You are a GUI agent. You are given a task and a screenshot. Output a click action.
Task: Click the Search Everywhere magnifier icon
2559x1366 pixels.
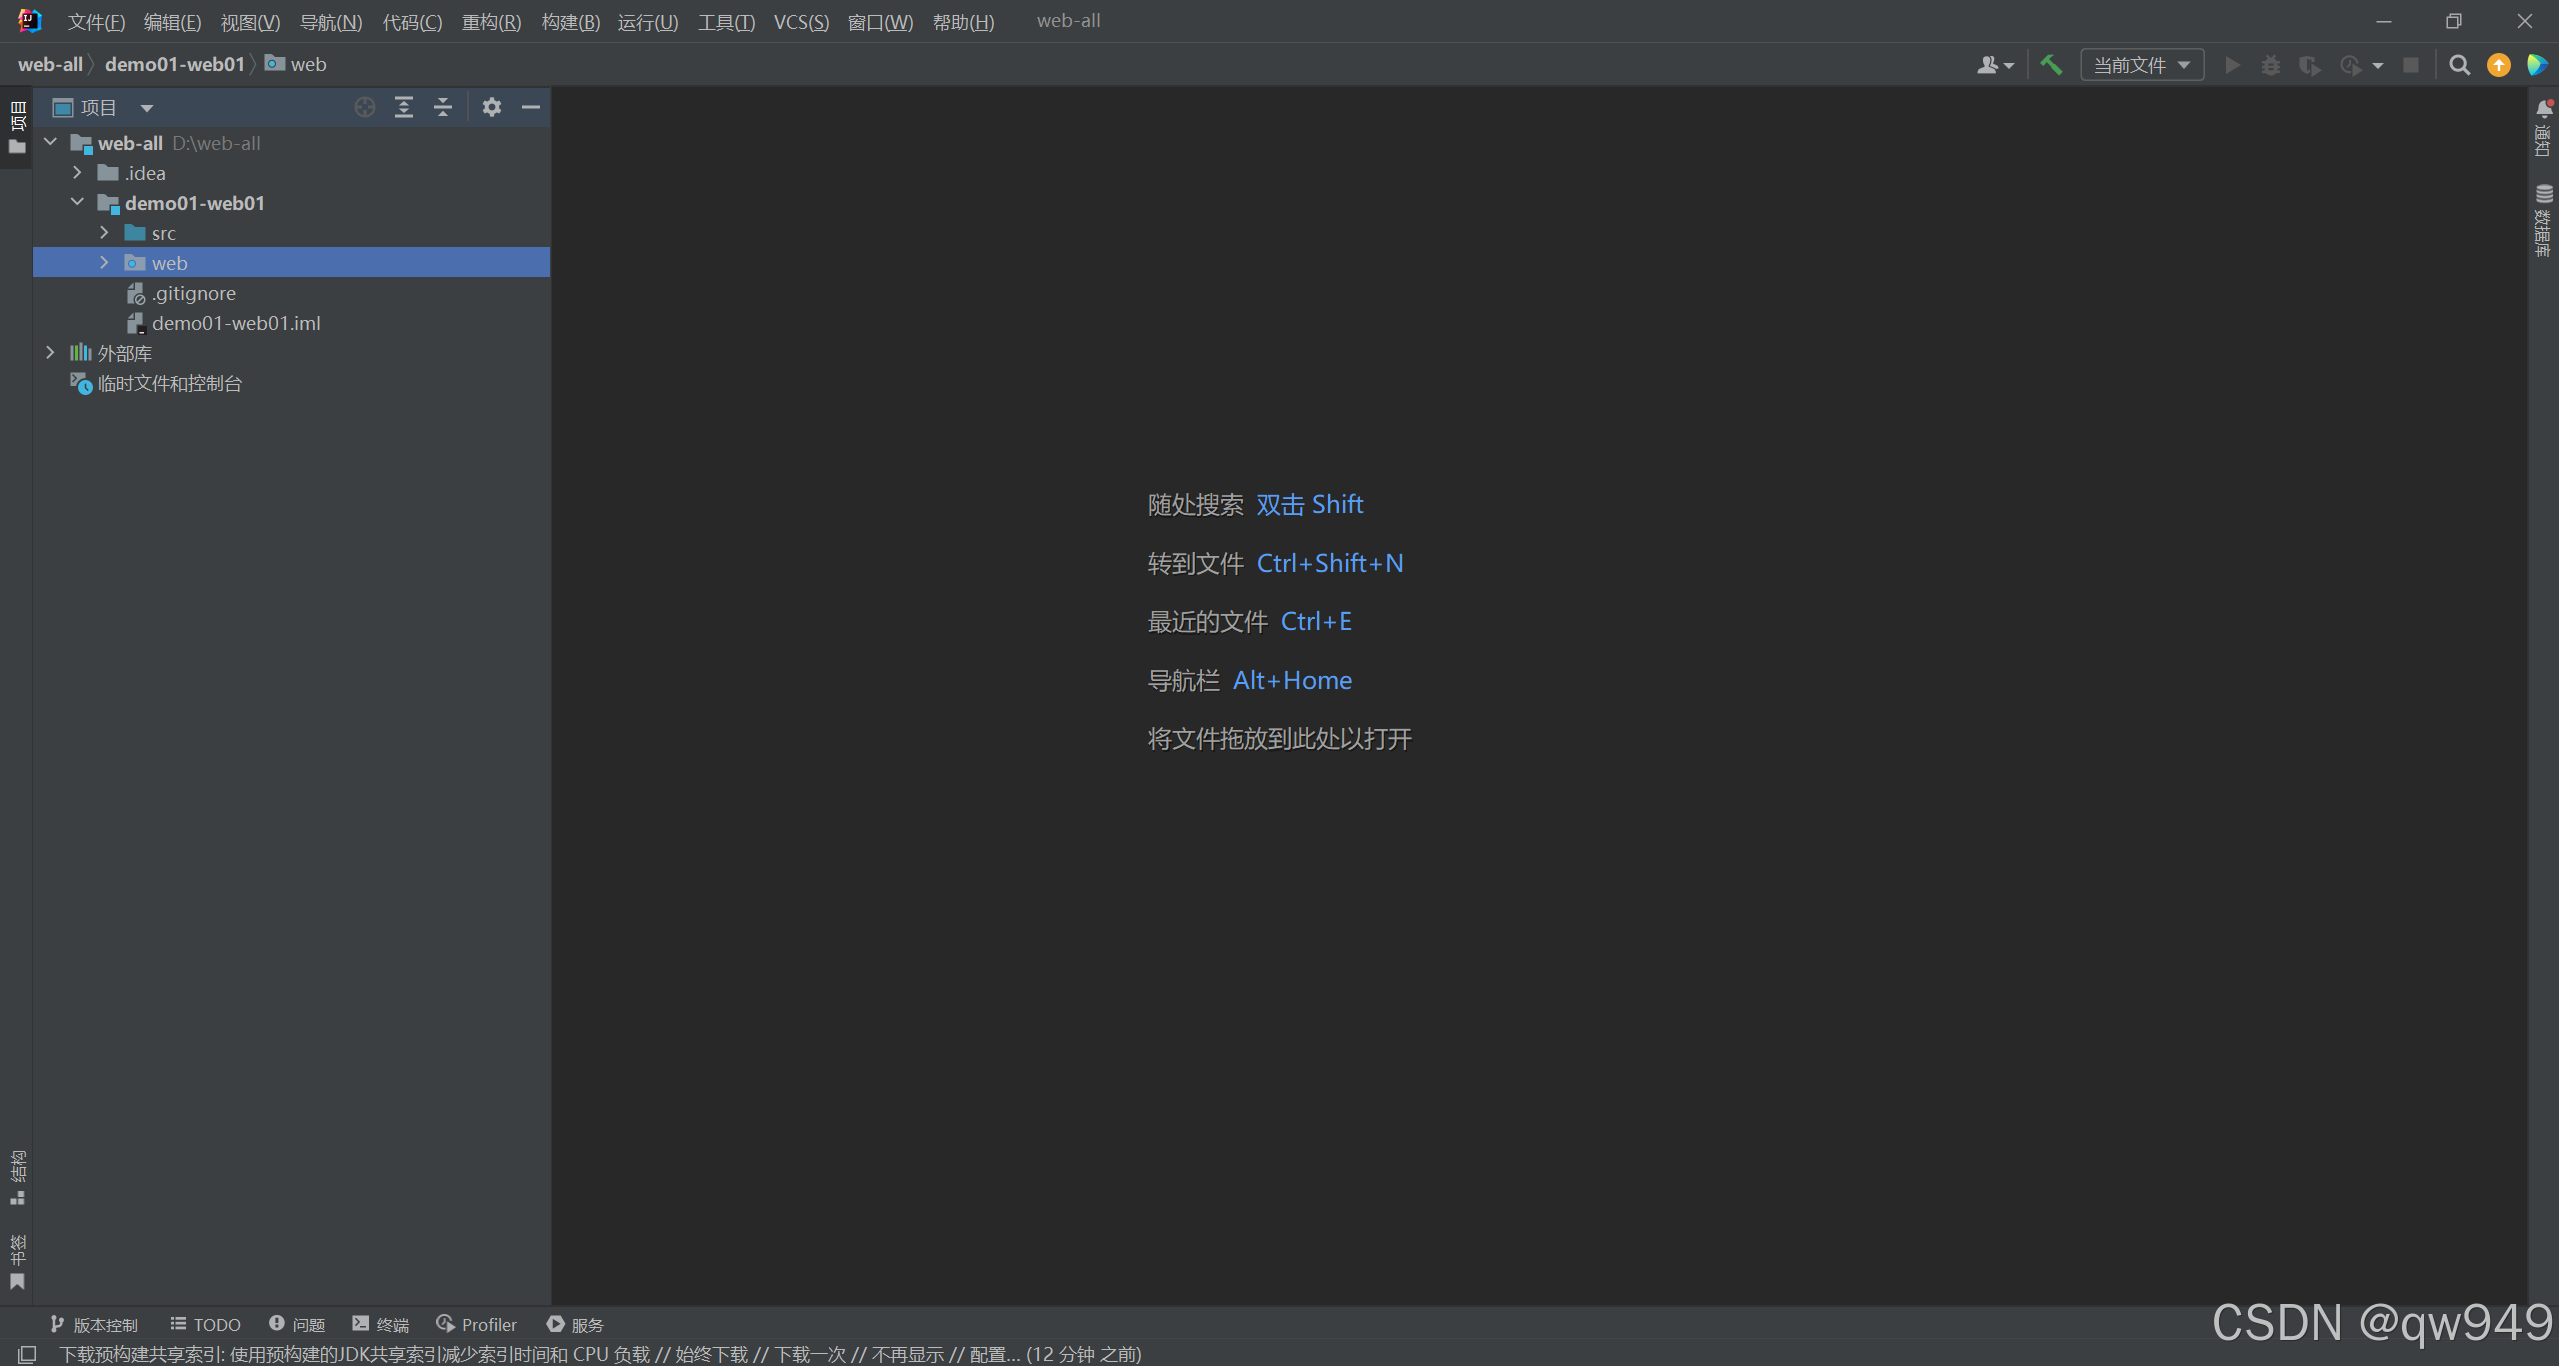point(2459,65)
